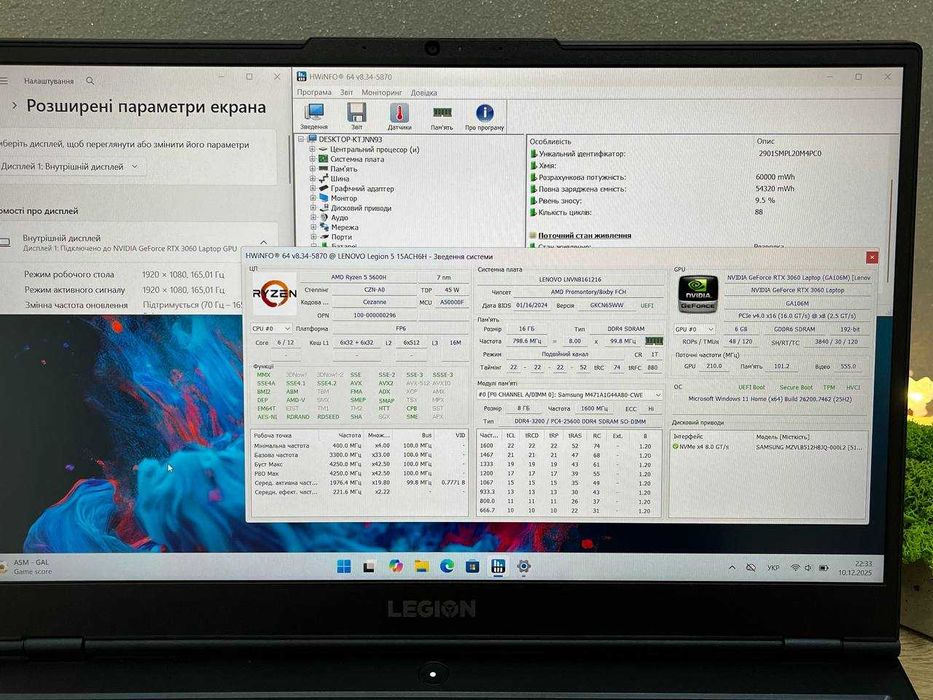933x700 pixels.
Task: Open Дисплей 1: Внутрішній дисплей dropdown
Action: [70, 167]
